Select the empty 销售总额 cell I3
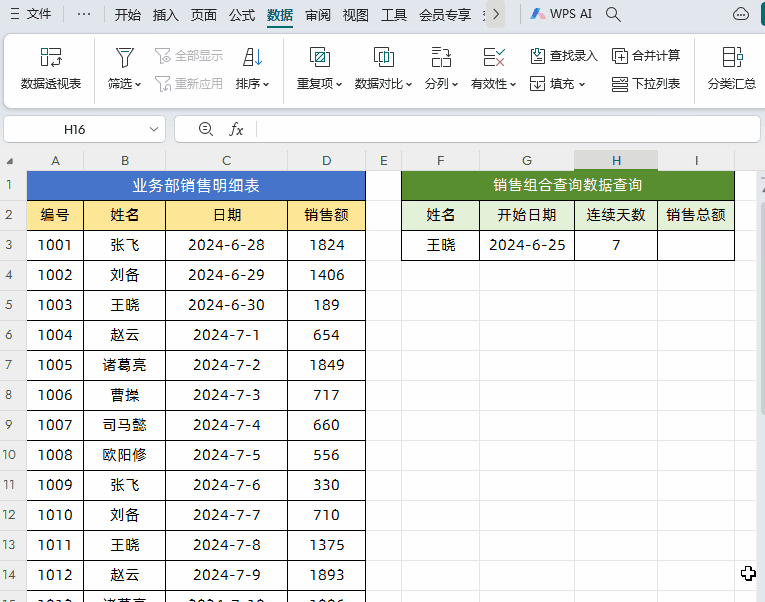 pyautogui.click(x=696, y=245)
